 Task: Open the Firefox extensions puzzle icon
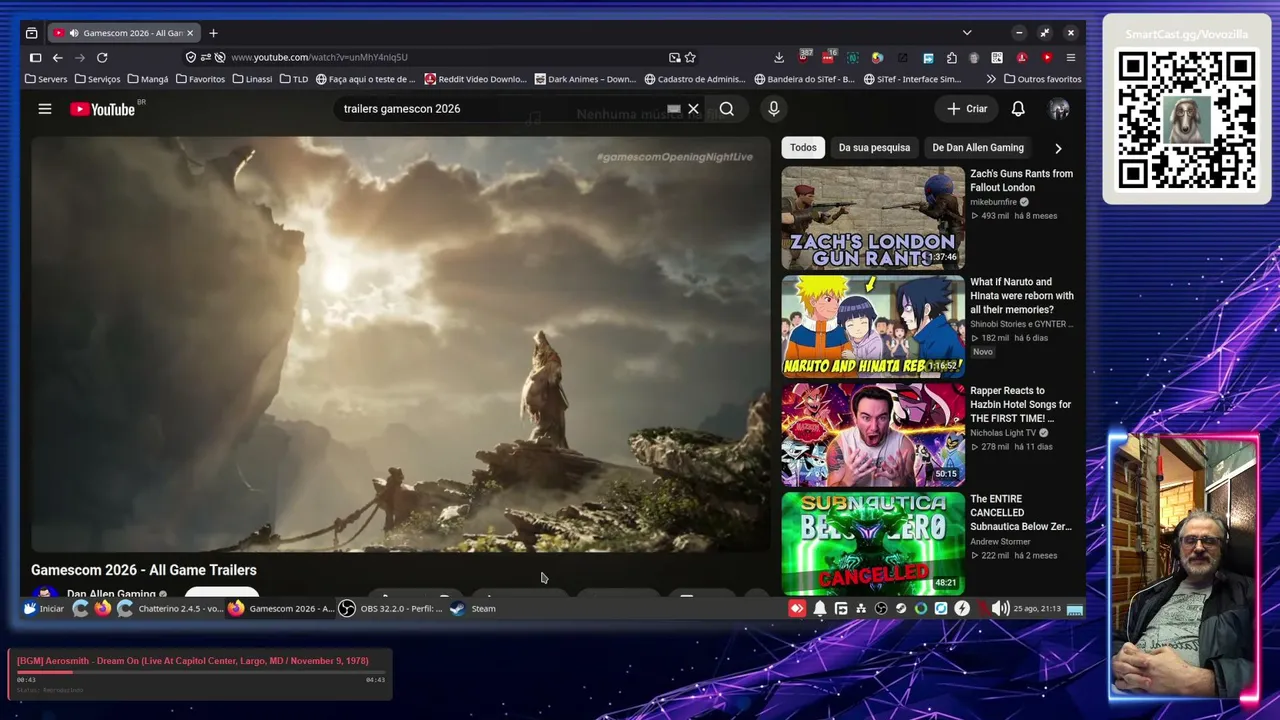click(x=951, y=57)
